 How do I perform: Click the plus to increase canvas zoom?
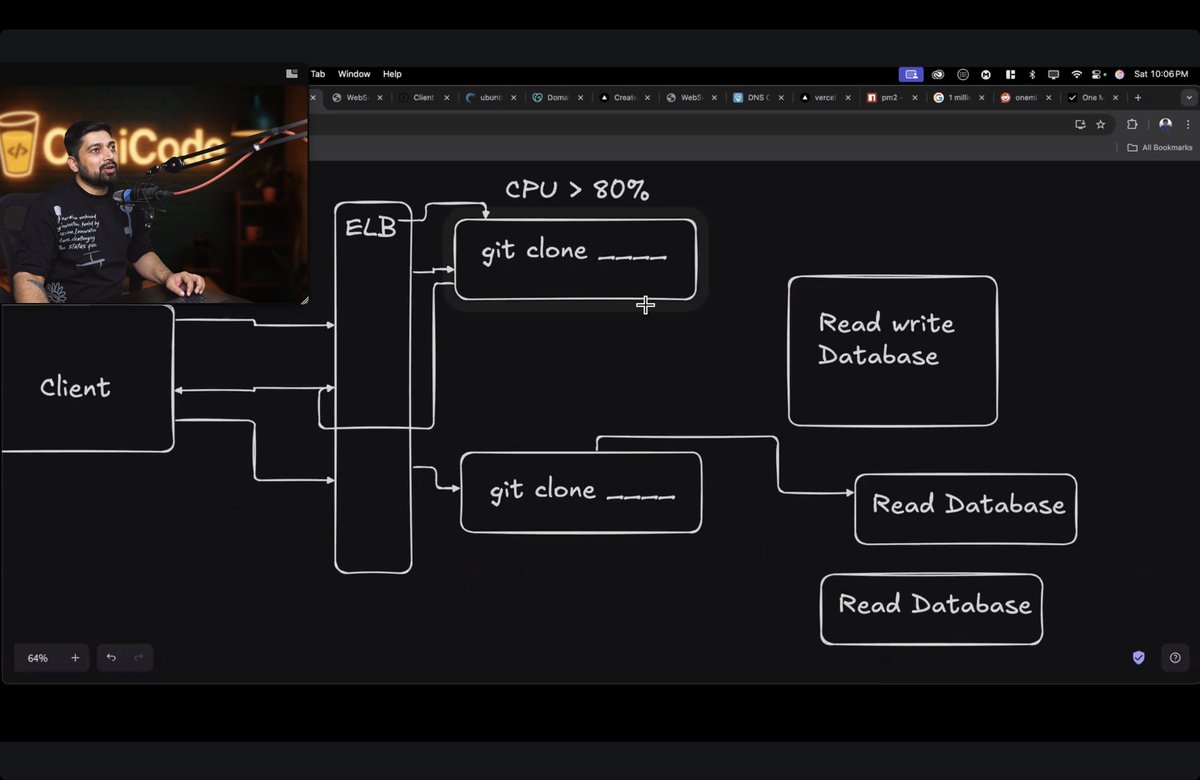click(75, 657)
